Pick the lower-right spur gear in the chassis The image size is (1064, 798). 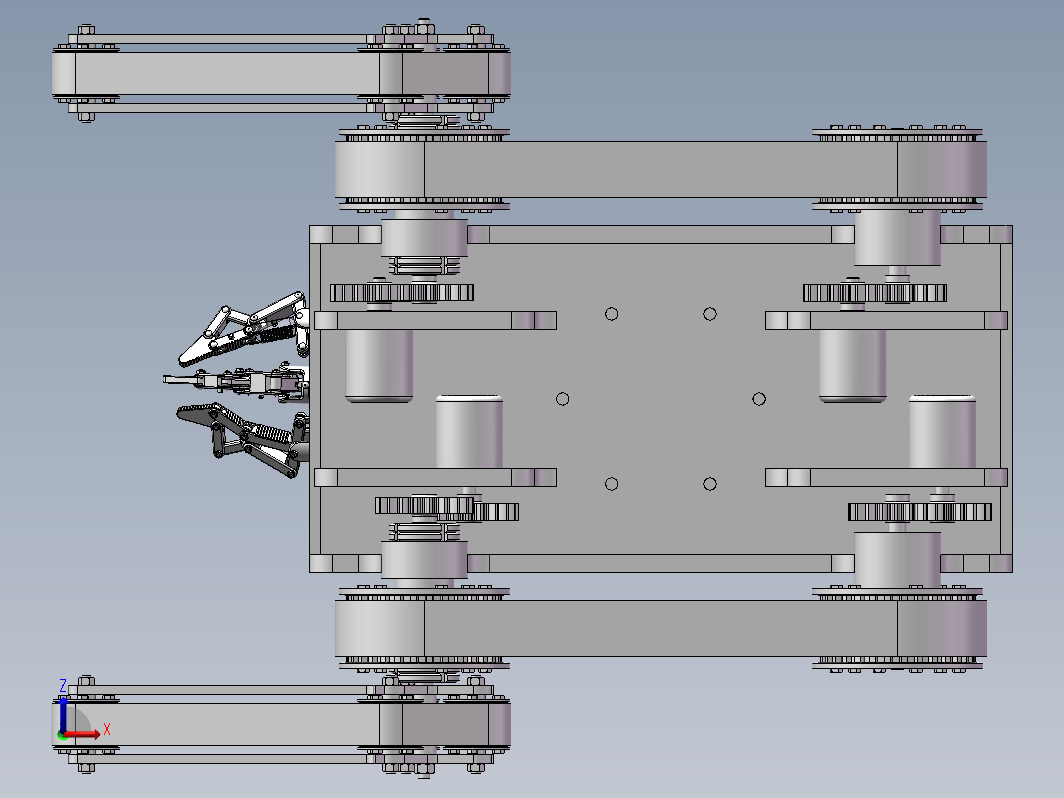point(919,512)
